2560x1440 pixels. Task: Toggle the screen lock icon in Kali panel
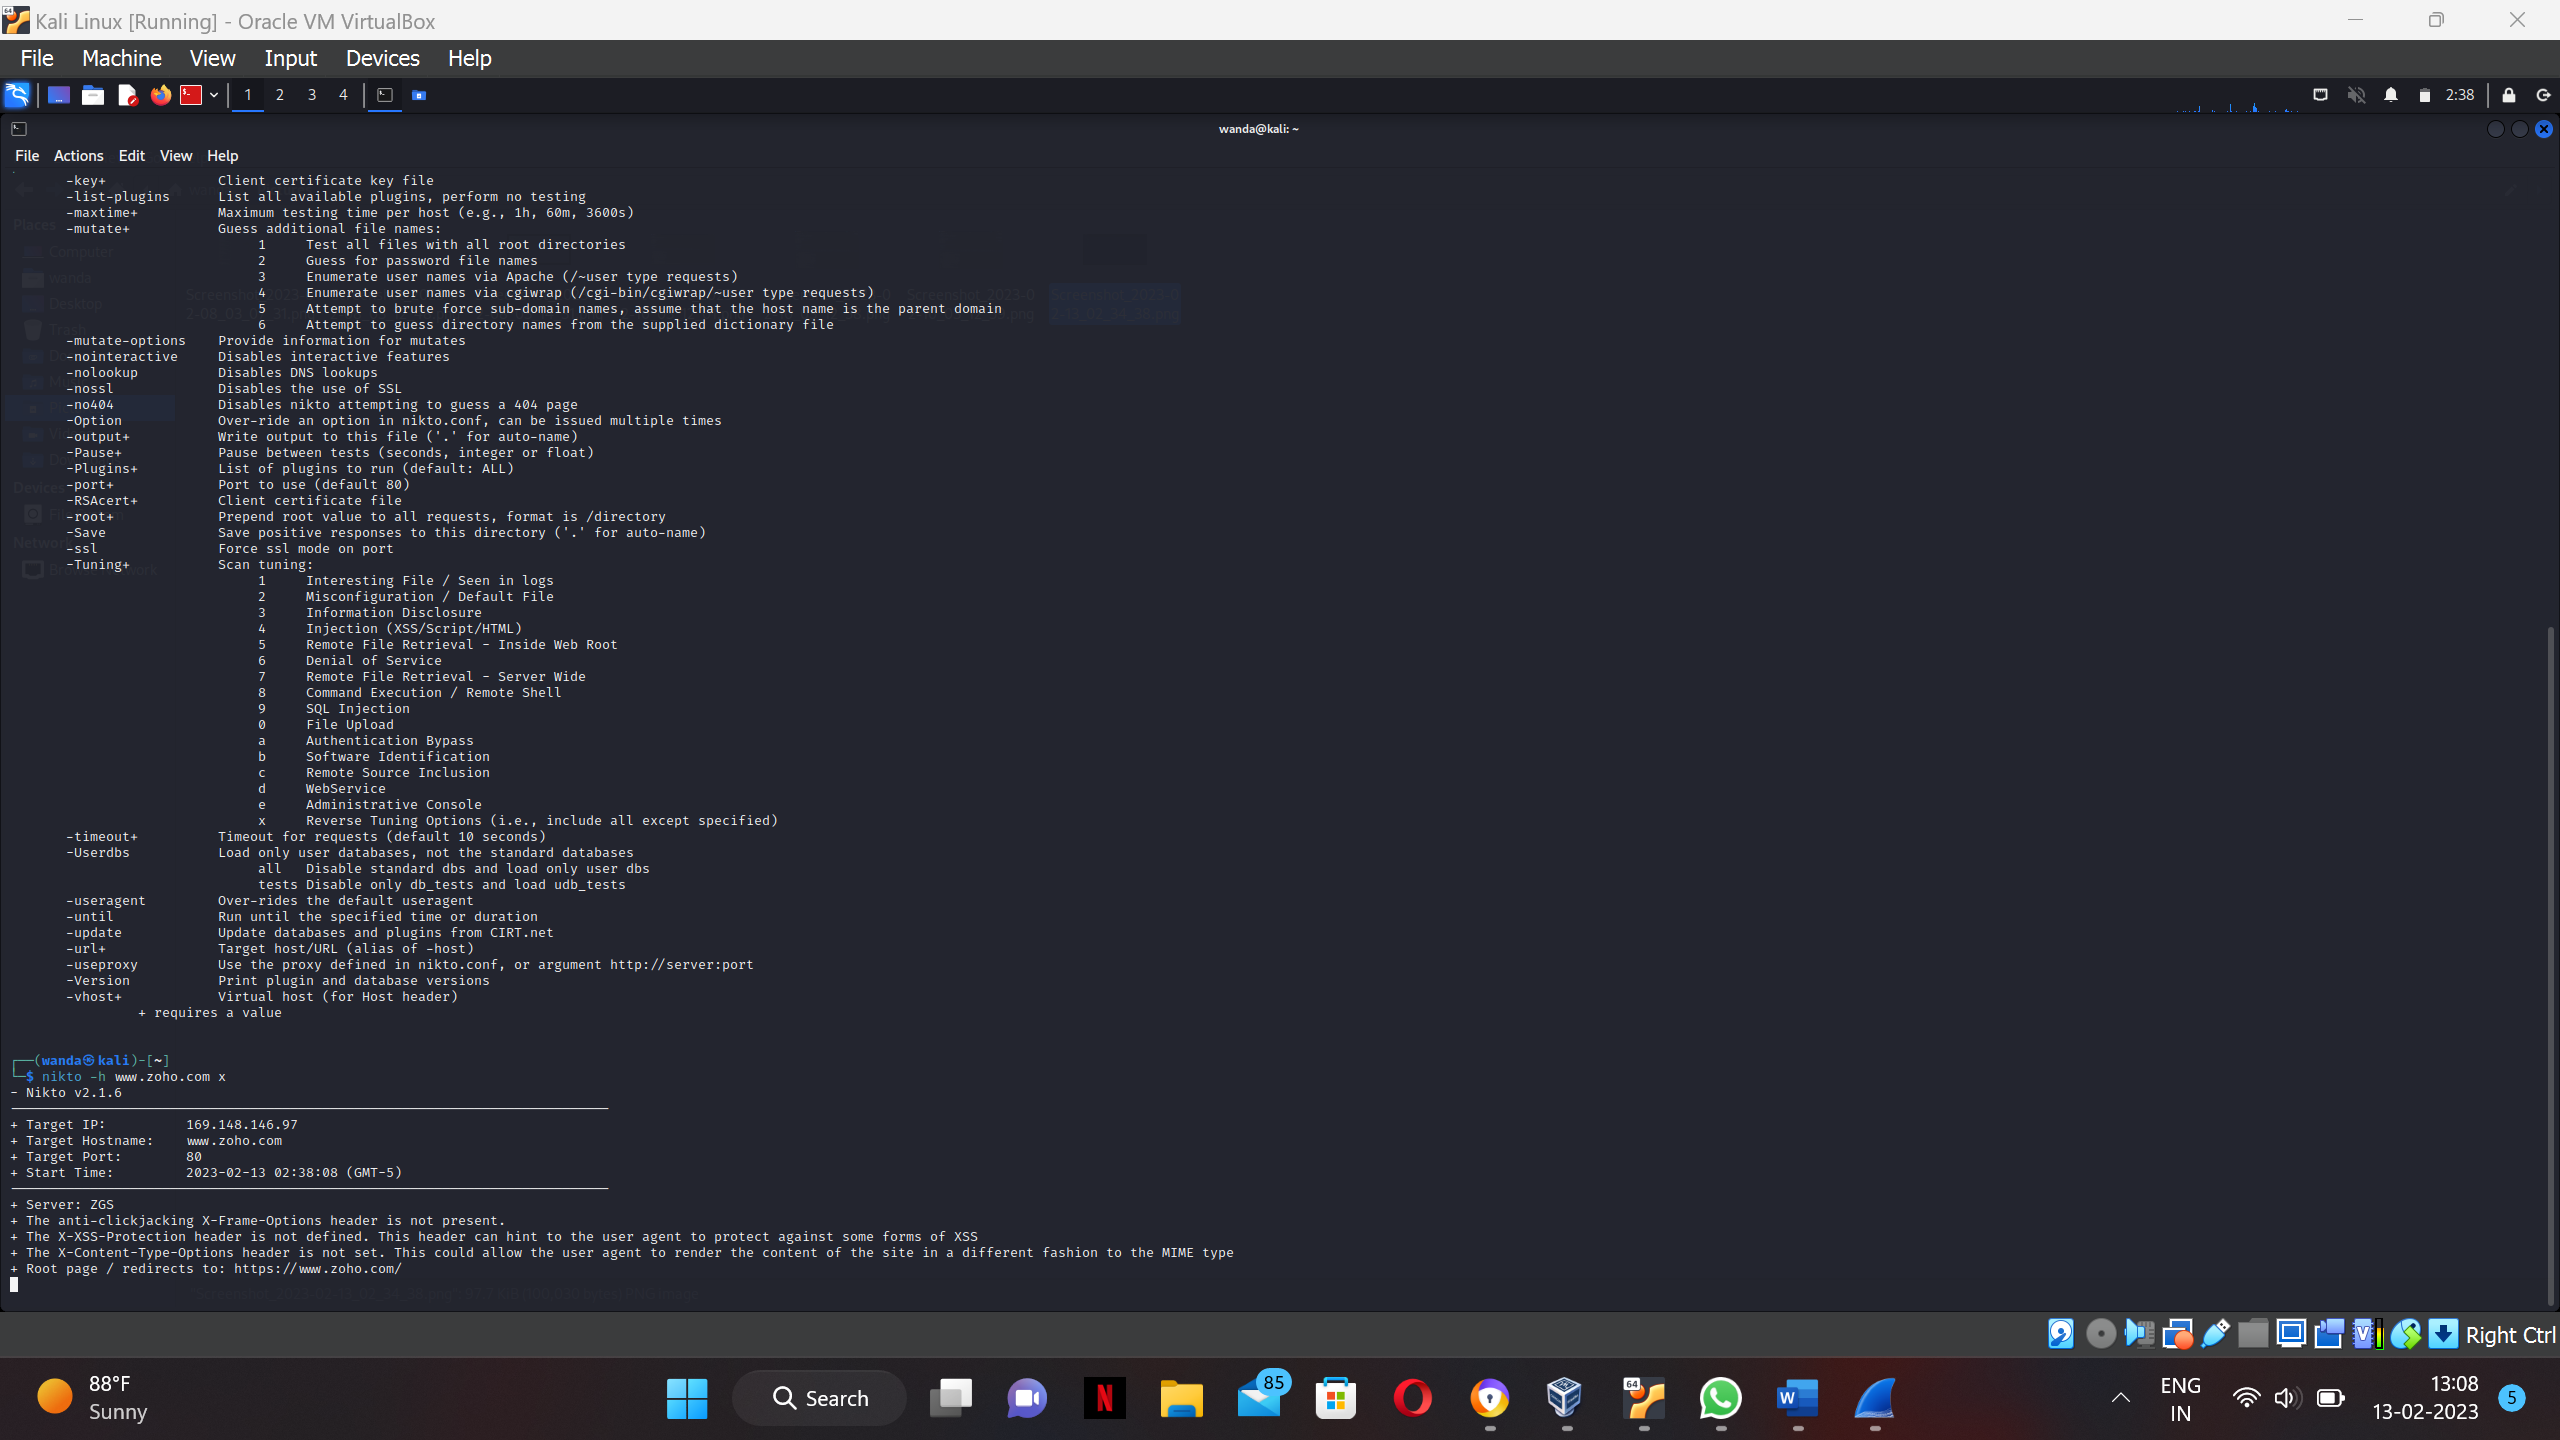point(2509,95)
